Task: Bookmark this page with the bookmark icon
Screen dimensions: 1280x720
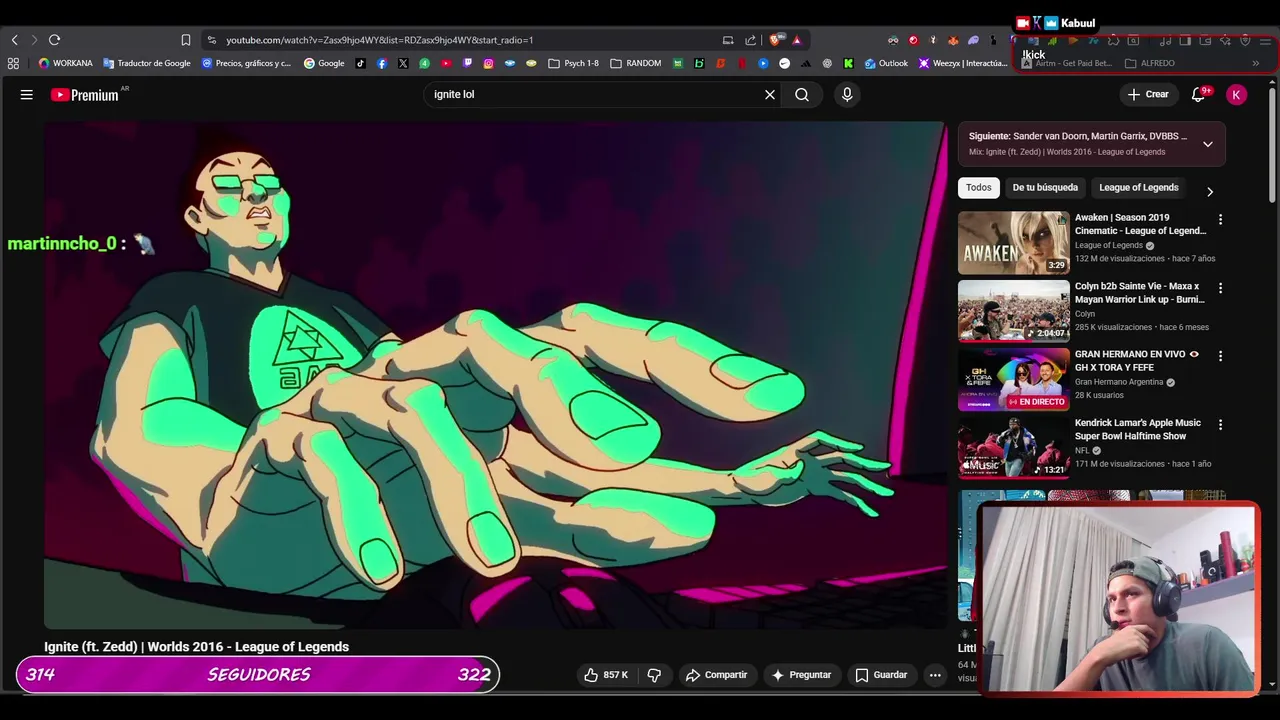Action: [185, 40]
